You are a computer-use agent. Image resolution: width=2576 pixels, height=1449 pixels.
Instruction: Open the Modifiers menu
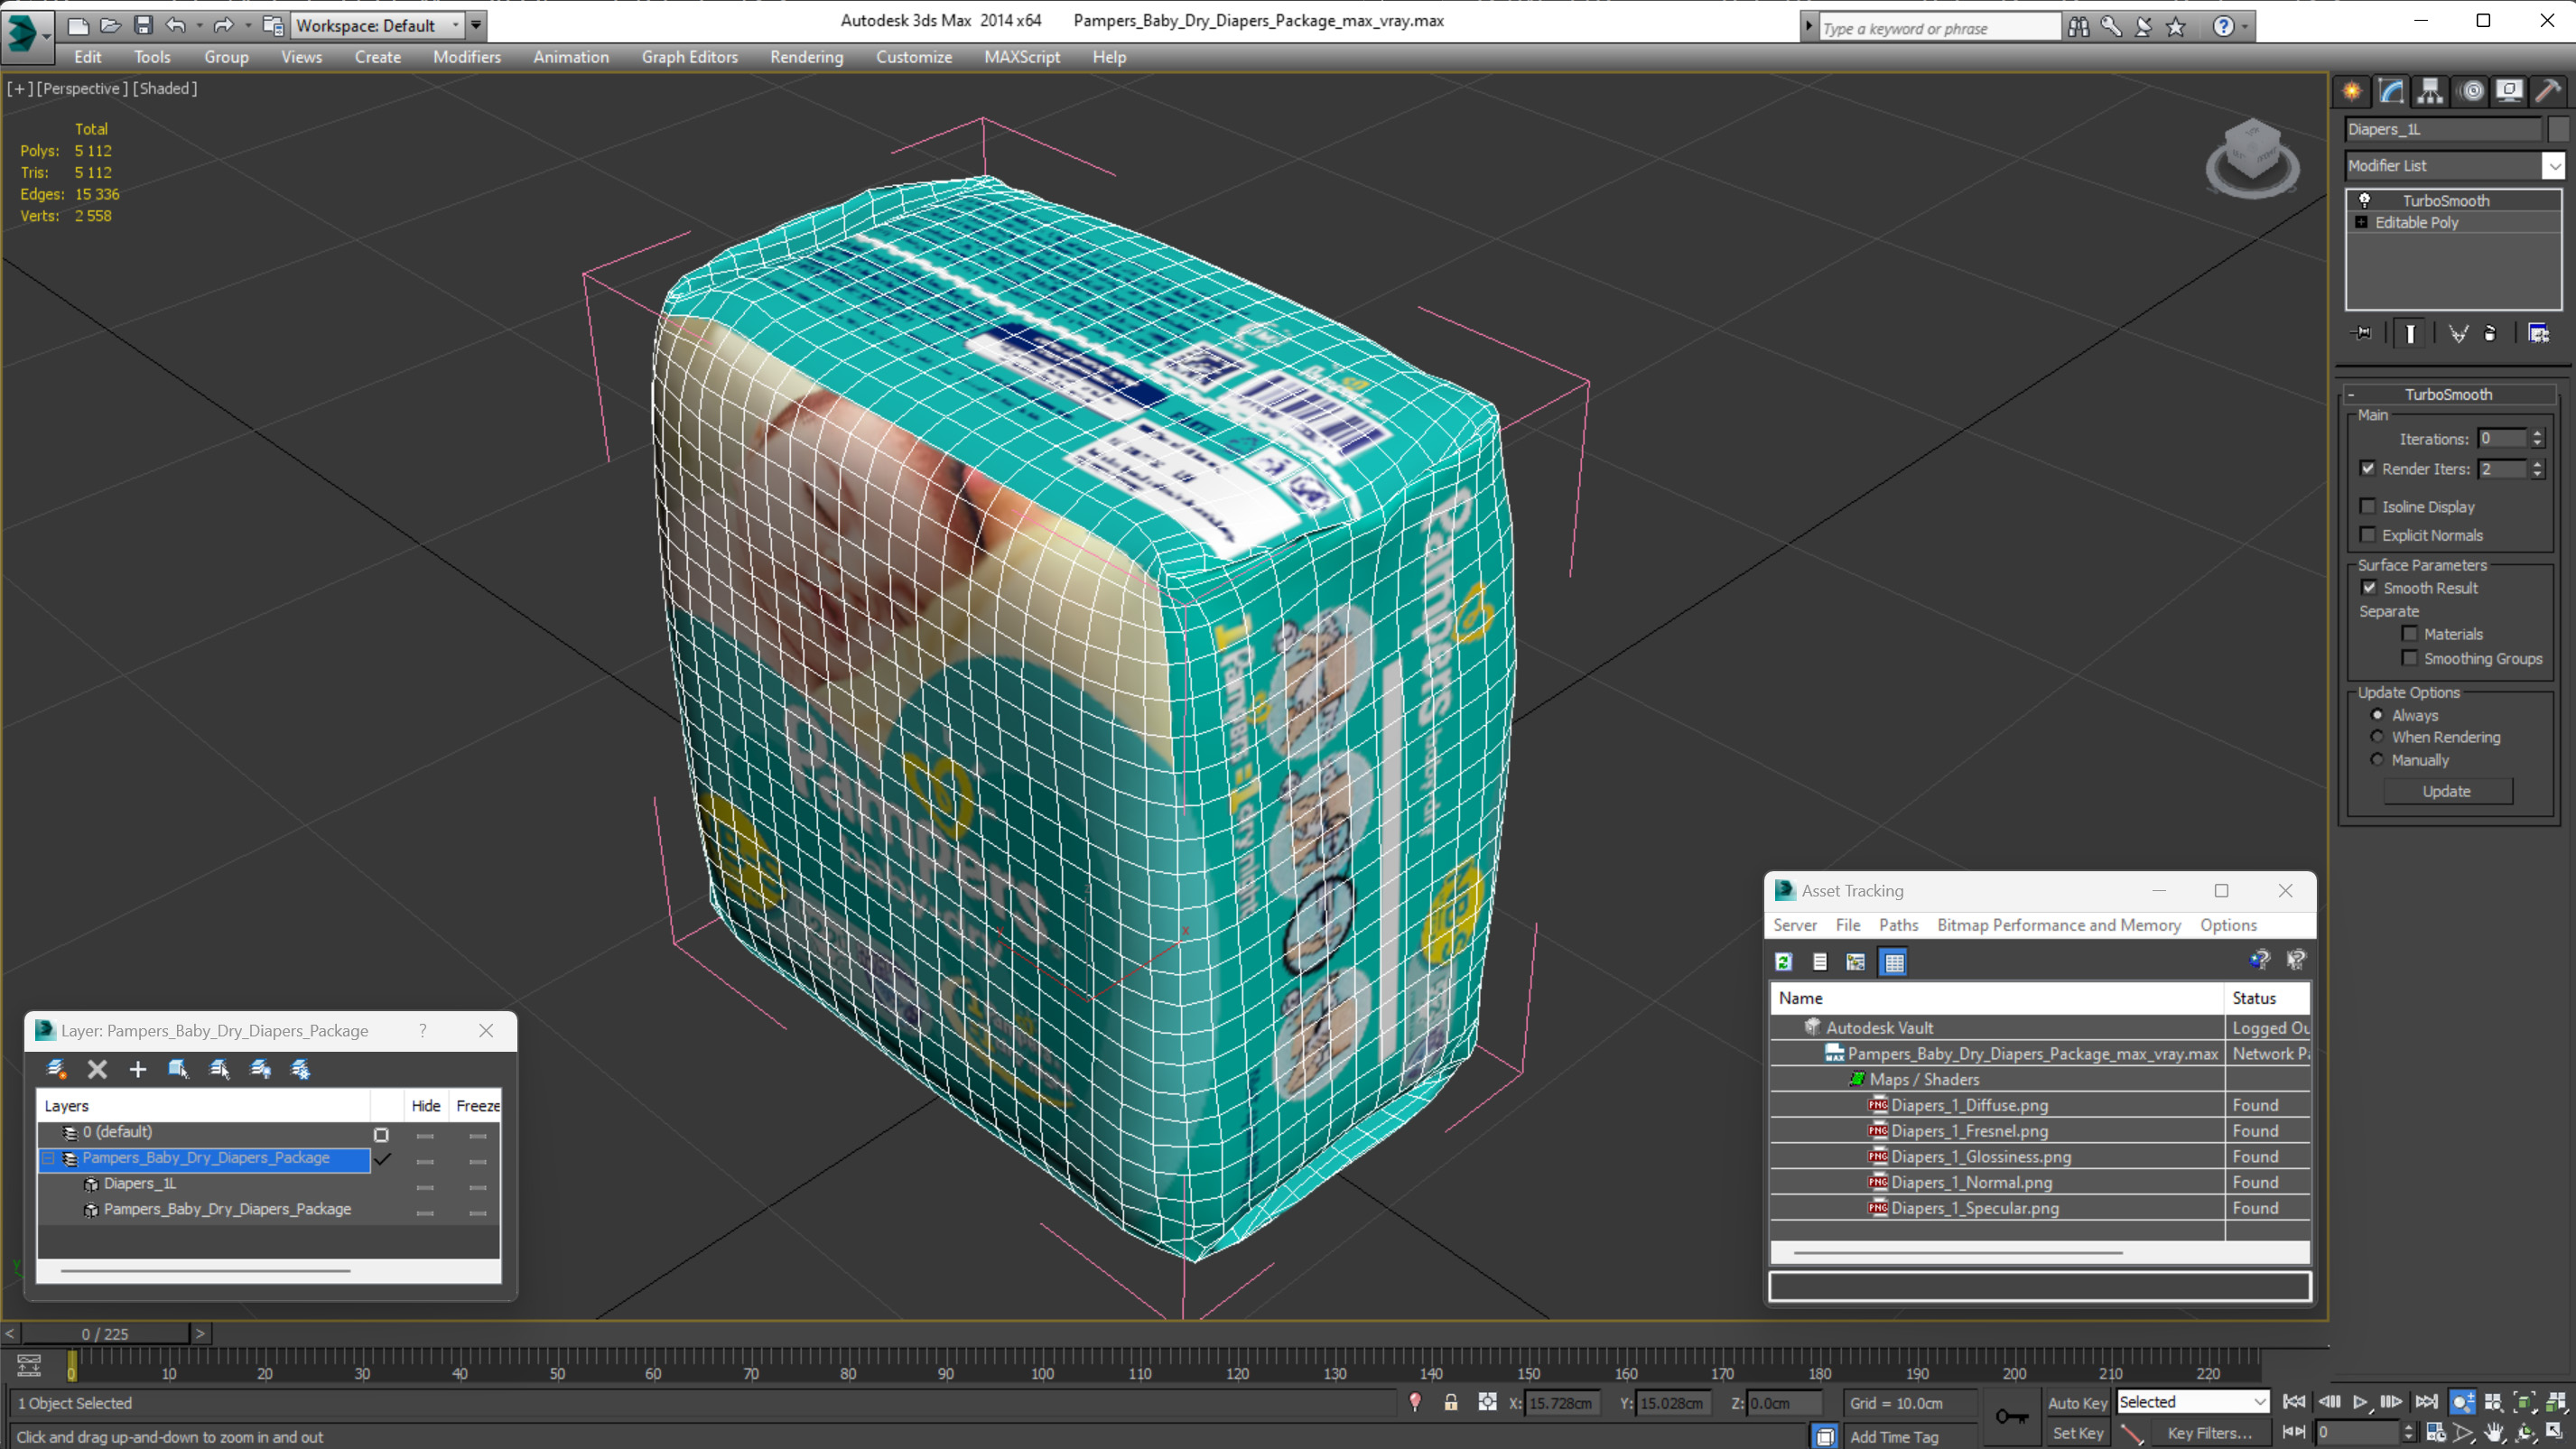[x=467, y=57]
